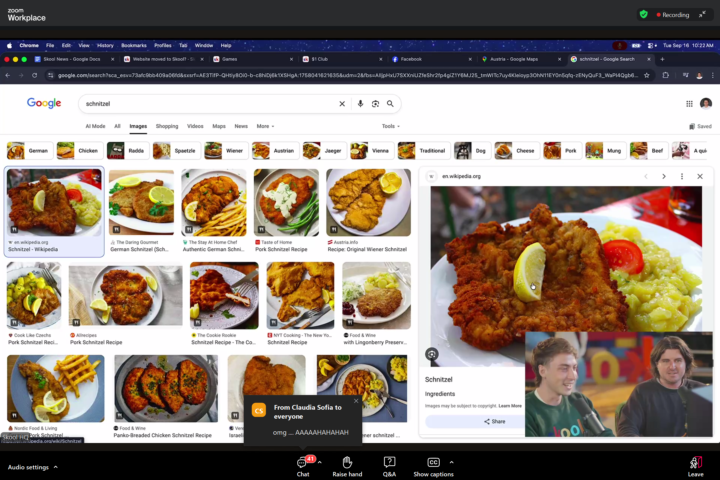Click the Zoom encryption shield icon

pyautogui.click(x=644, y=15)
